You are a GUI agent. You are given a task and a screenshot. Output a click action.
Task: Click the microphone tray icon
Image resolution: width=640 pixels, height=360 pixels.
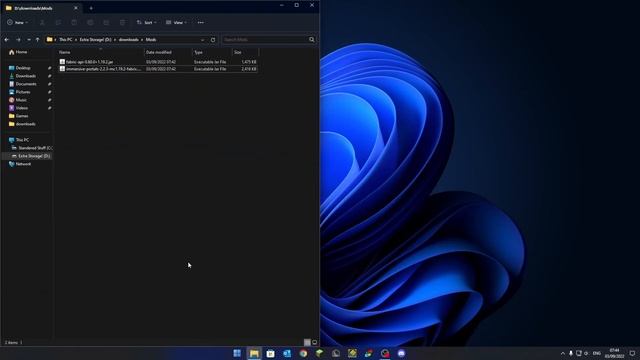tap(571, 353)
